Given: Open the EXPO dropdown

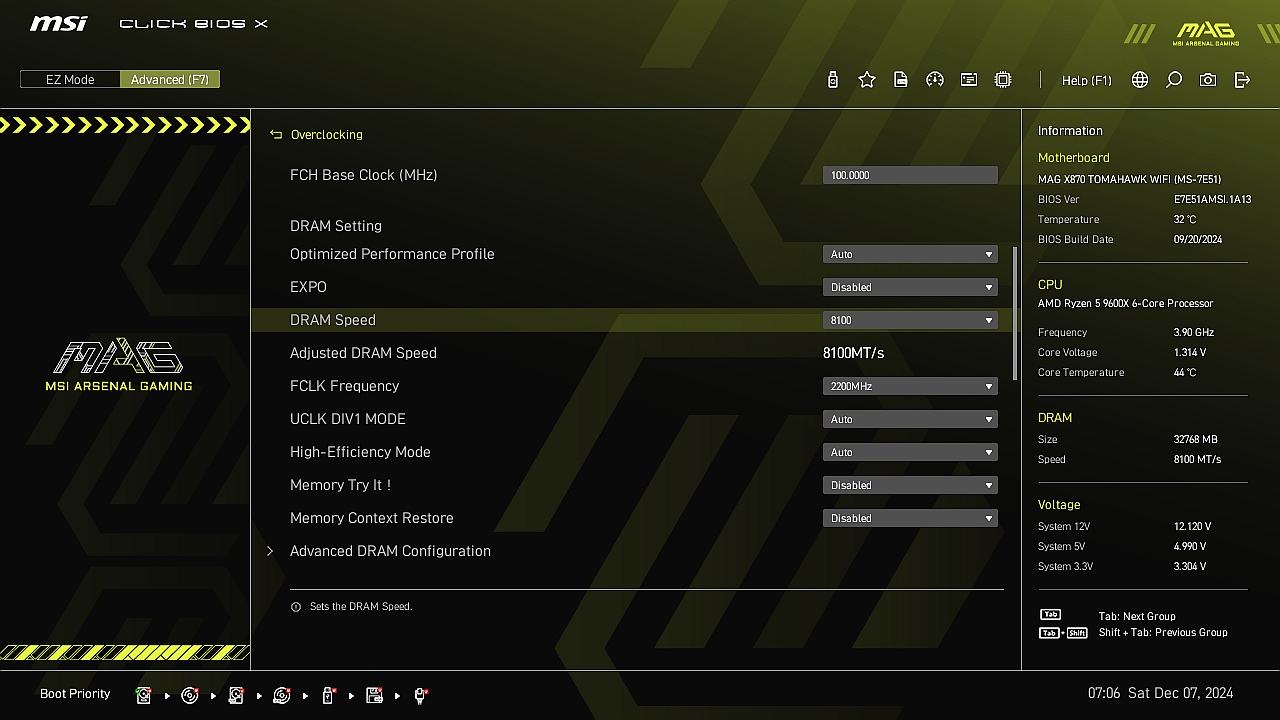Looking at the screenshot, I should click(x=910, y=287).
